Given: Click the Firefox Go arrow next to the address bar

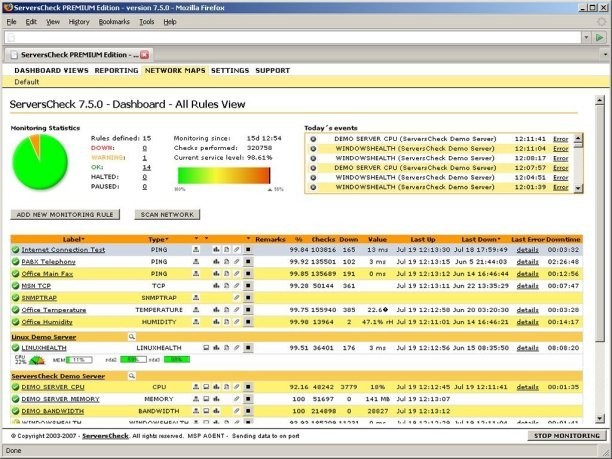Looking at the screenshot, I should [x=600, y=37].
